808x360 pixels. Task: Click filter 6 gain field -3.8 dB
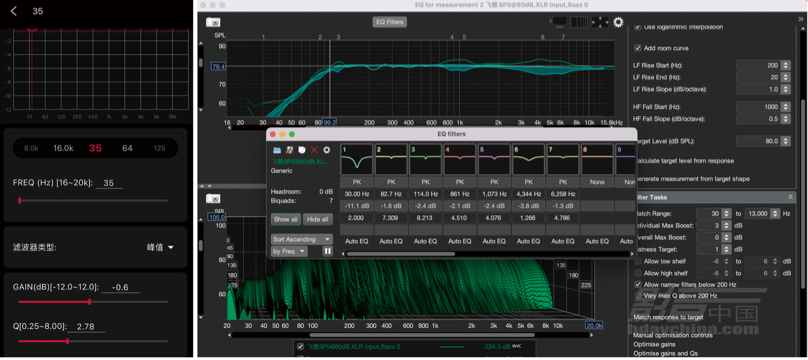(528, 206)
